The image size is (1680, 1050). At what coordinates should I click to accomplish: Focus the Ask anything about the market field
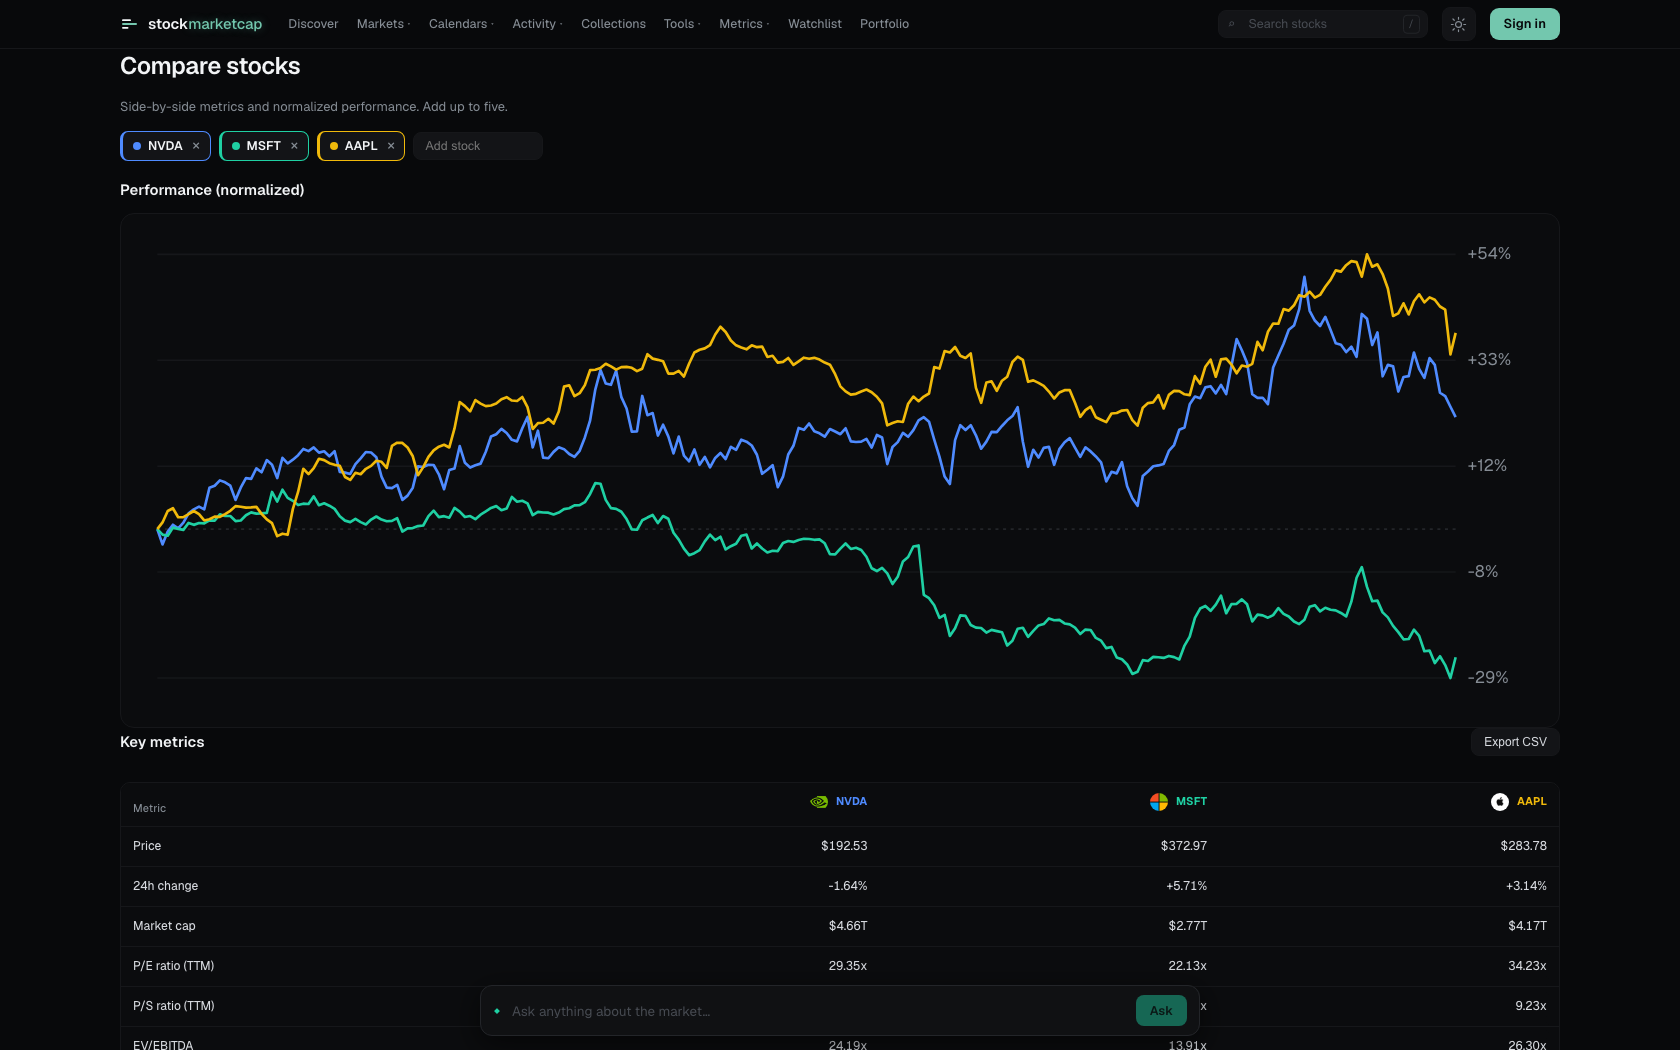tap(820, 1011)
